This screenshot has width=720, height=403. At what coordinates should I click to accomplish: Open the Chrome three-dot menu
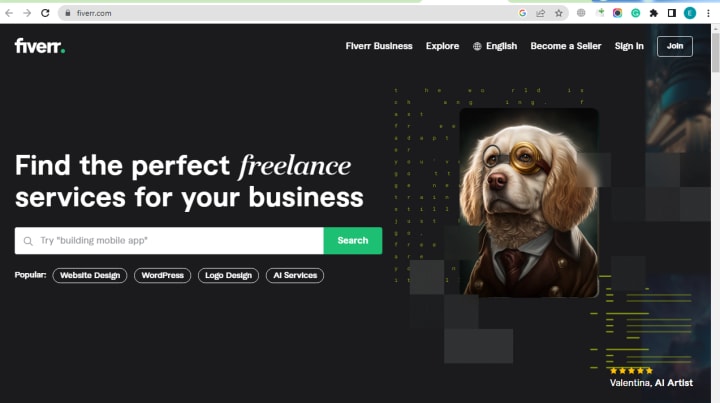708,13
